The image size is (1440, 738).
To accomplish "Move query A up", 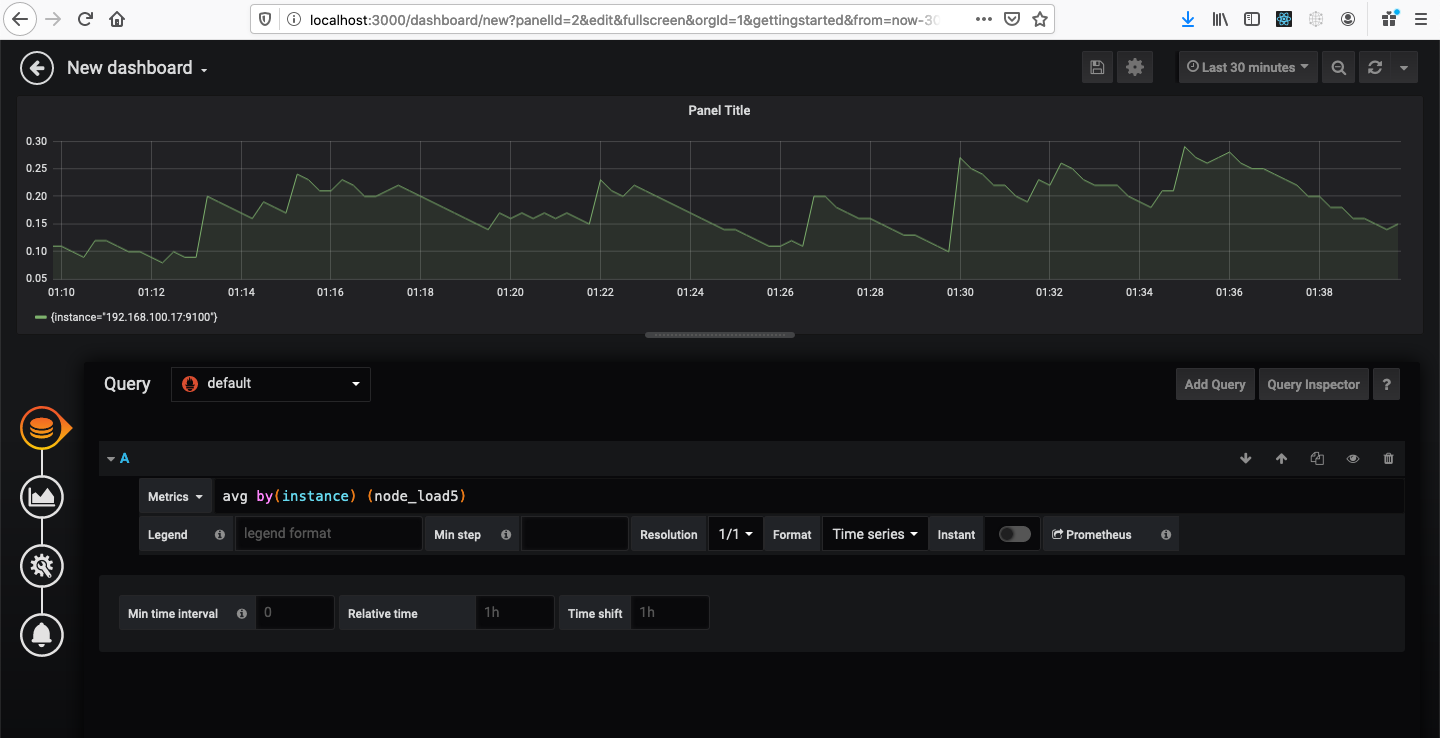I will 1281,458.
